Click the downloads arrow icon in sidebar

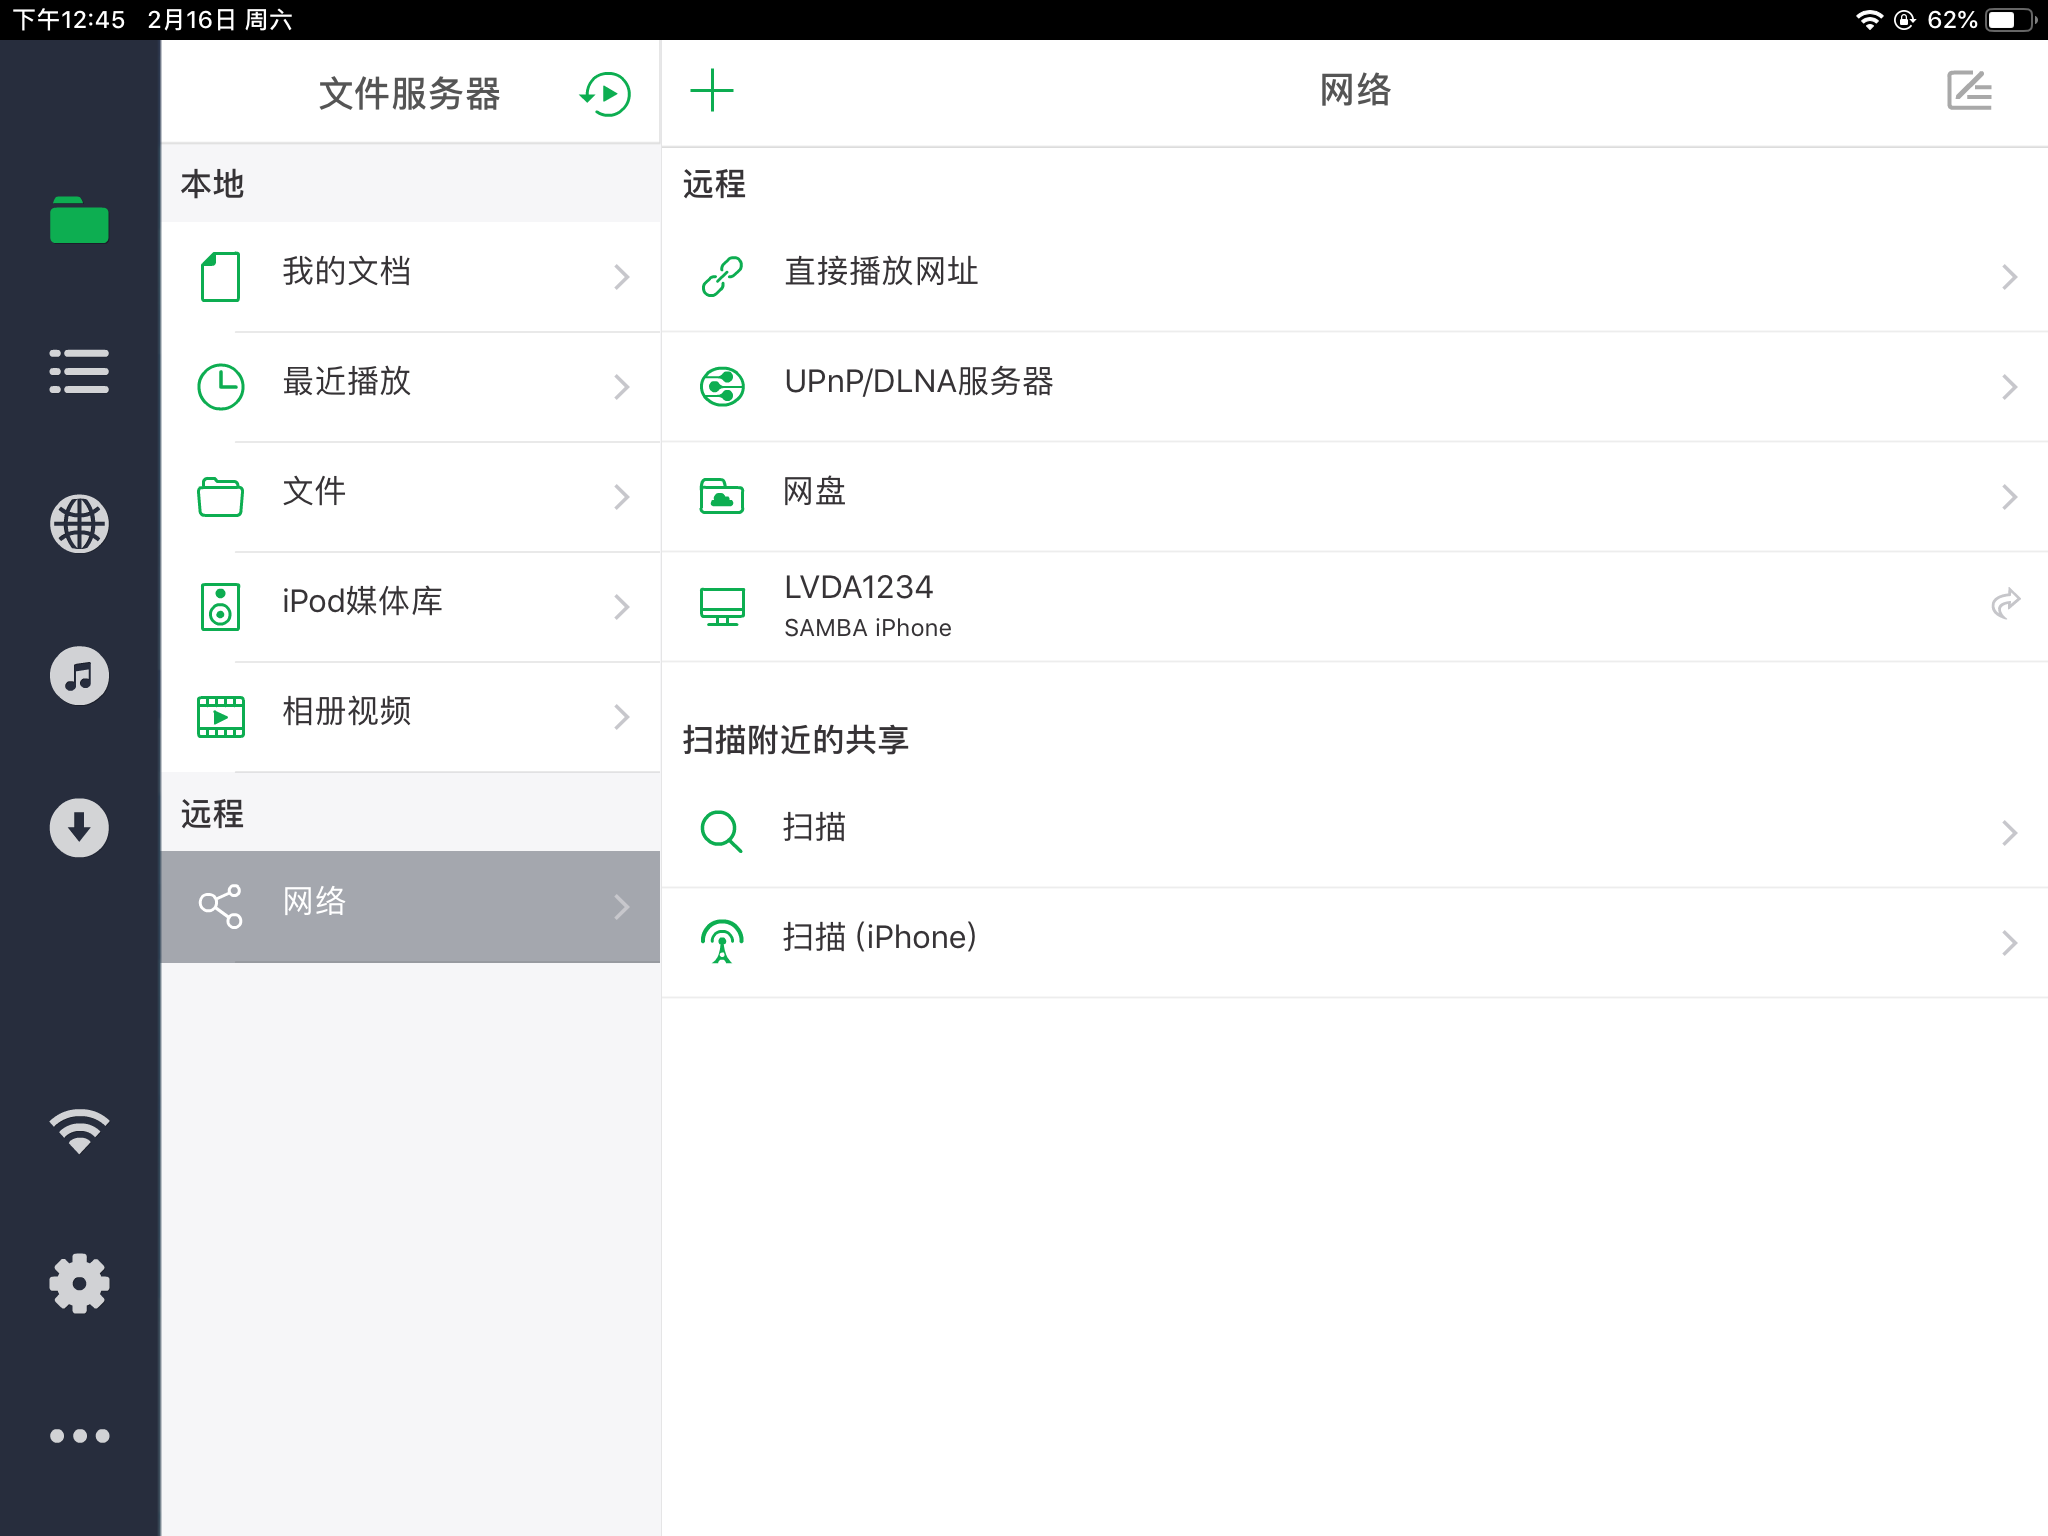coord(79,827)
